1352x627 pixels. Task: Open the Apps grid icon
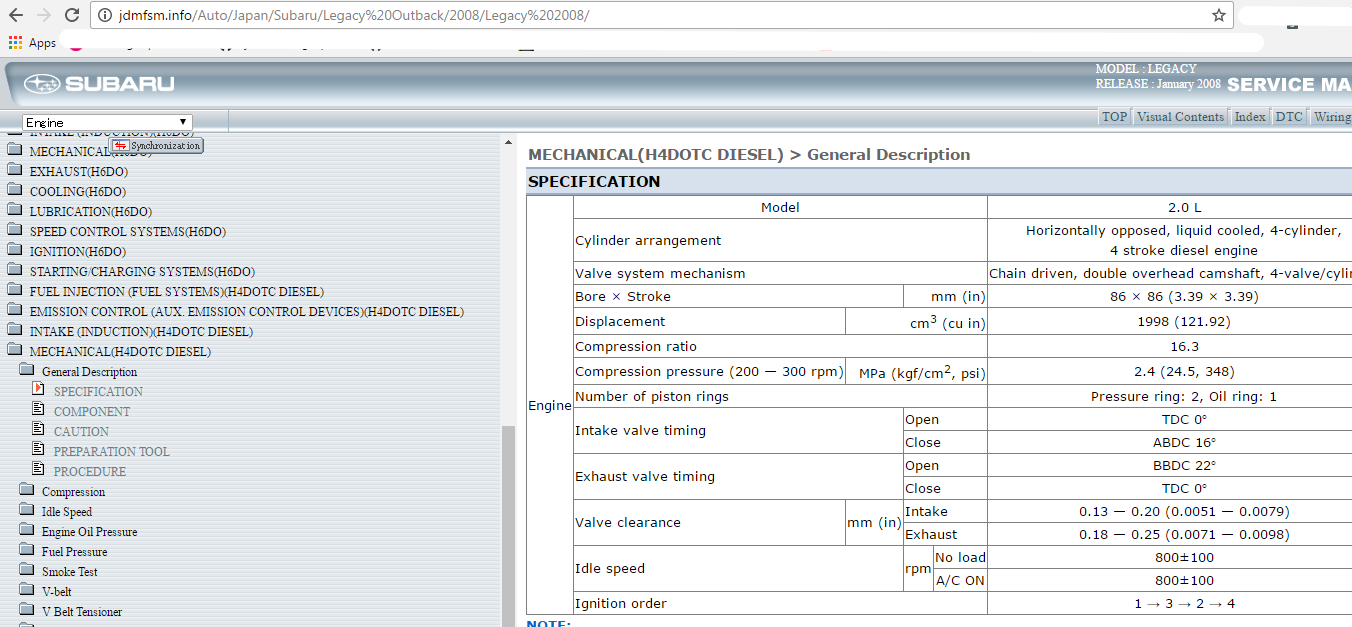tap(15, 43)
